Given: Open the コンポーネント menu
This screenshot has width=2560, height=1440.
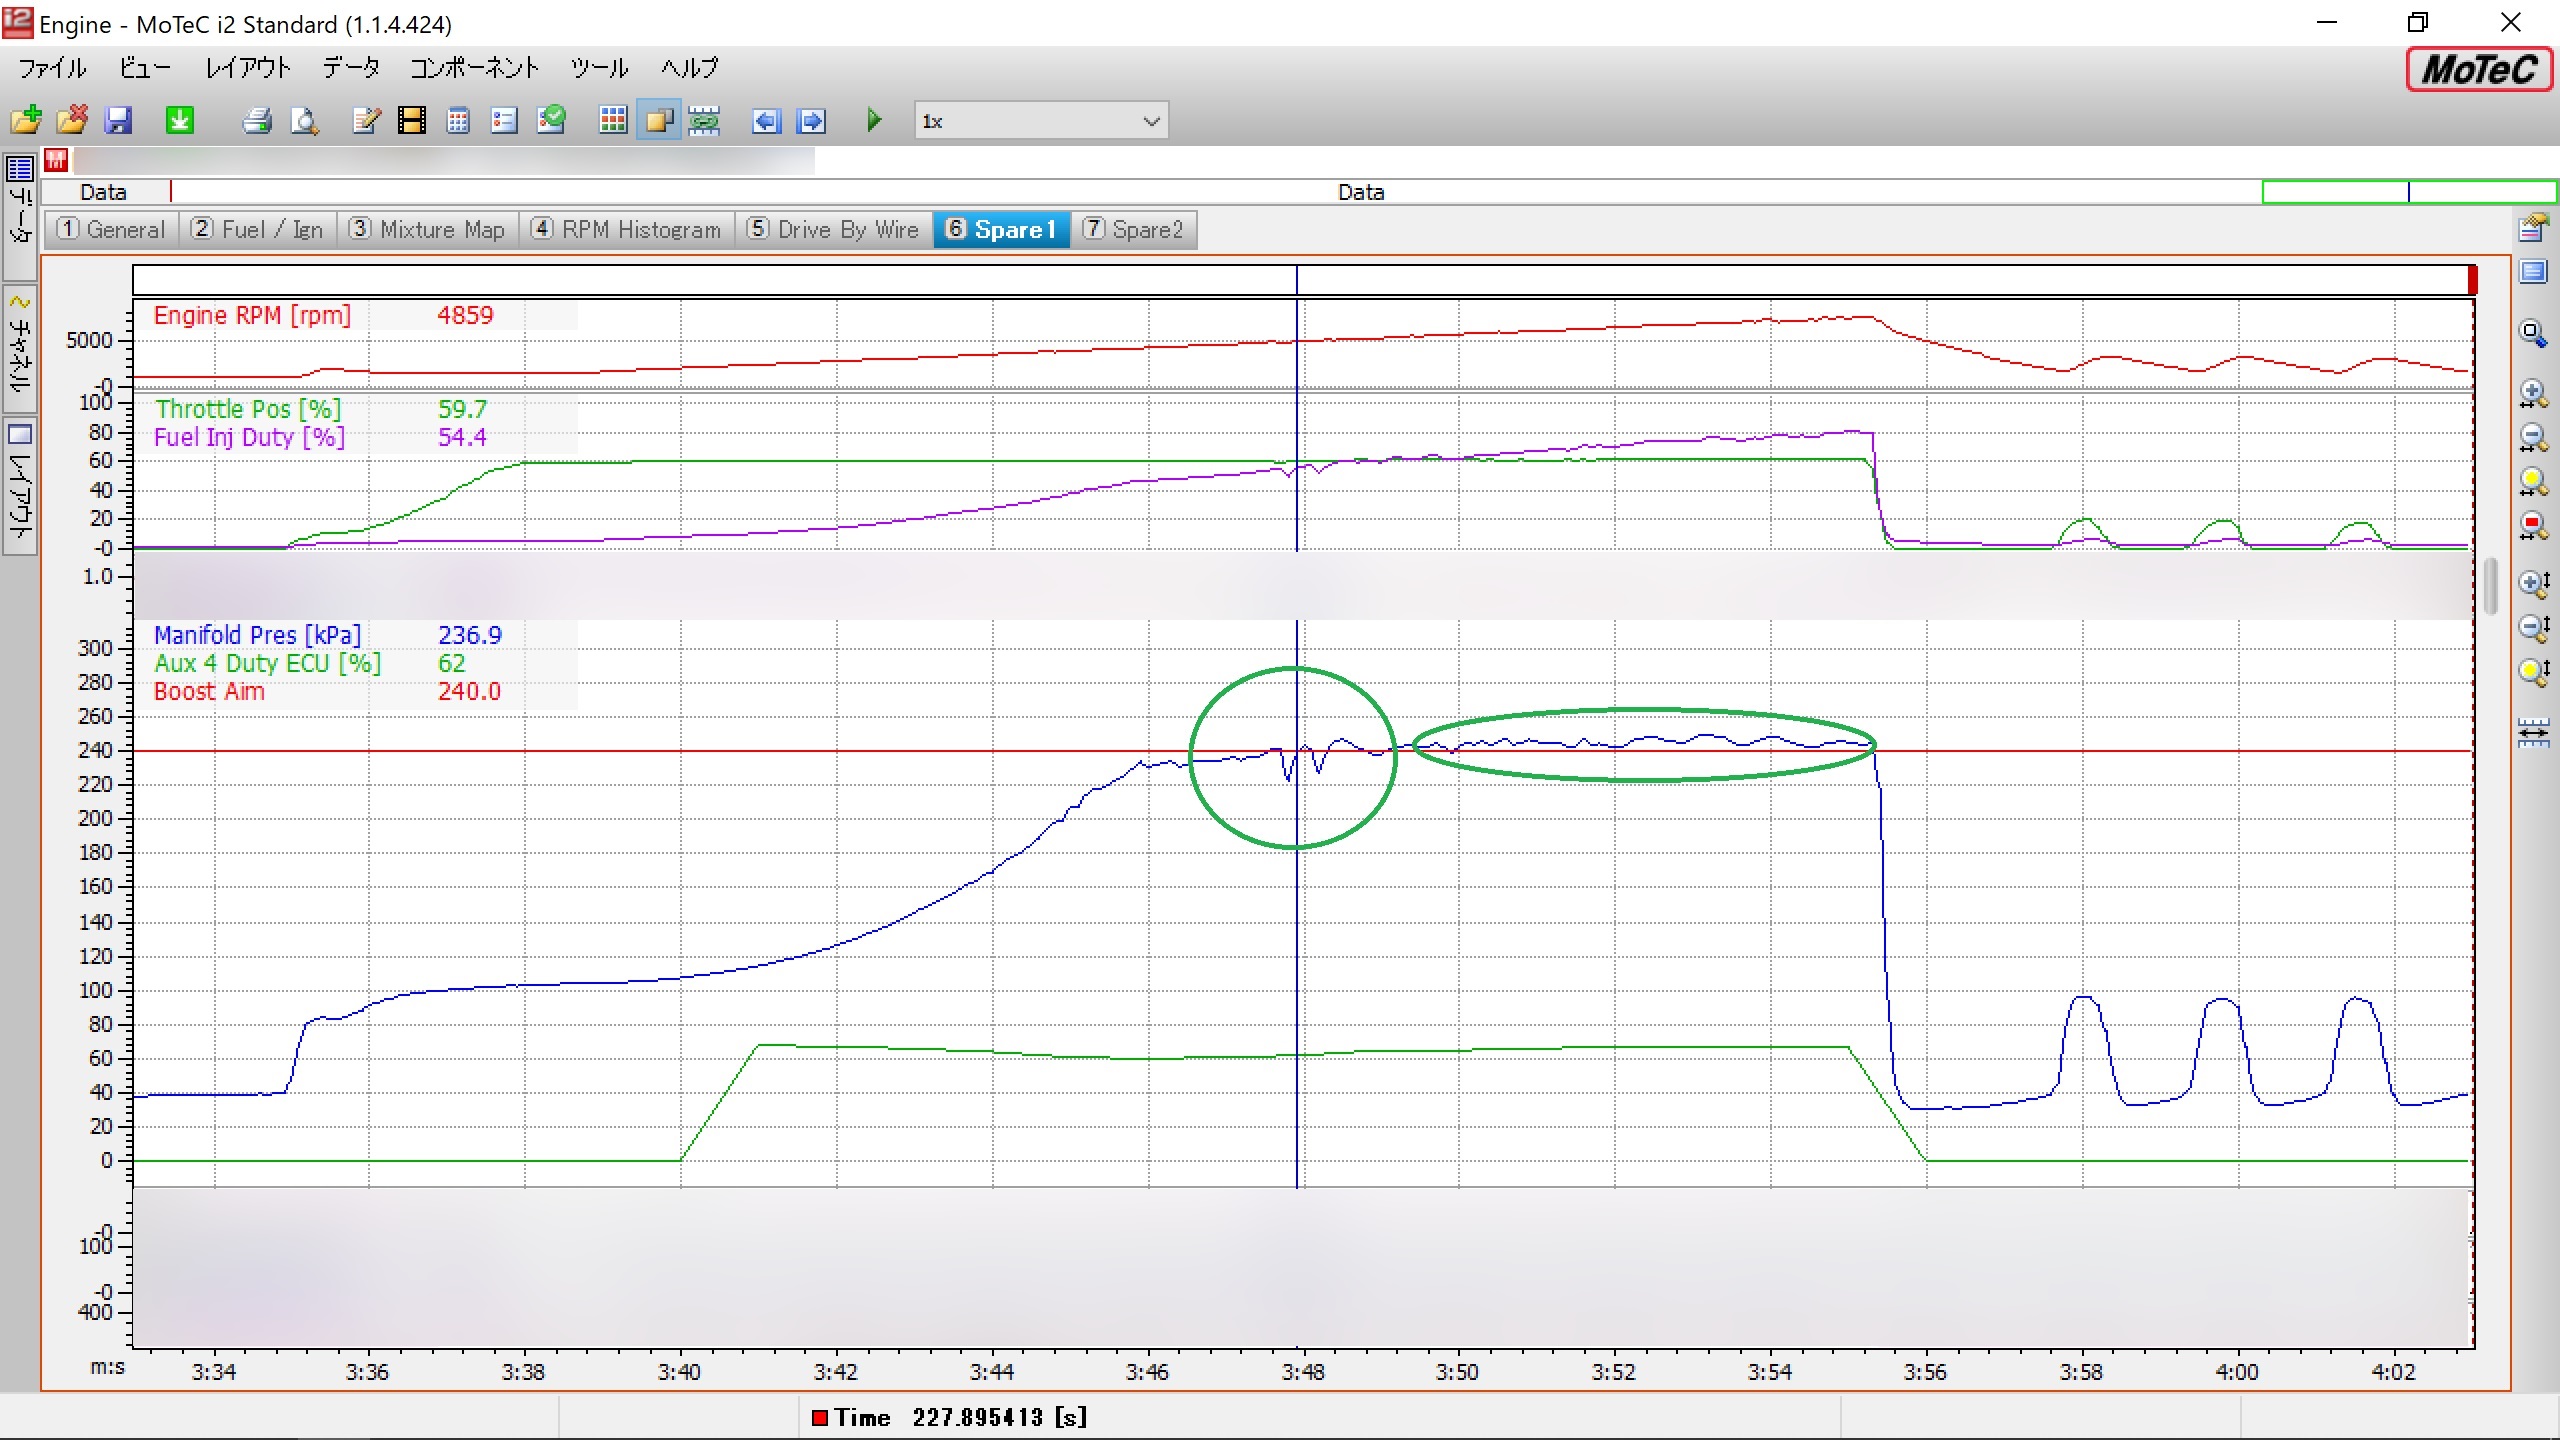Looking at the screenshot, I should 474,68.
